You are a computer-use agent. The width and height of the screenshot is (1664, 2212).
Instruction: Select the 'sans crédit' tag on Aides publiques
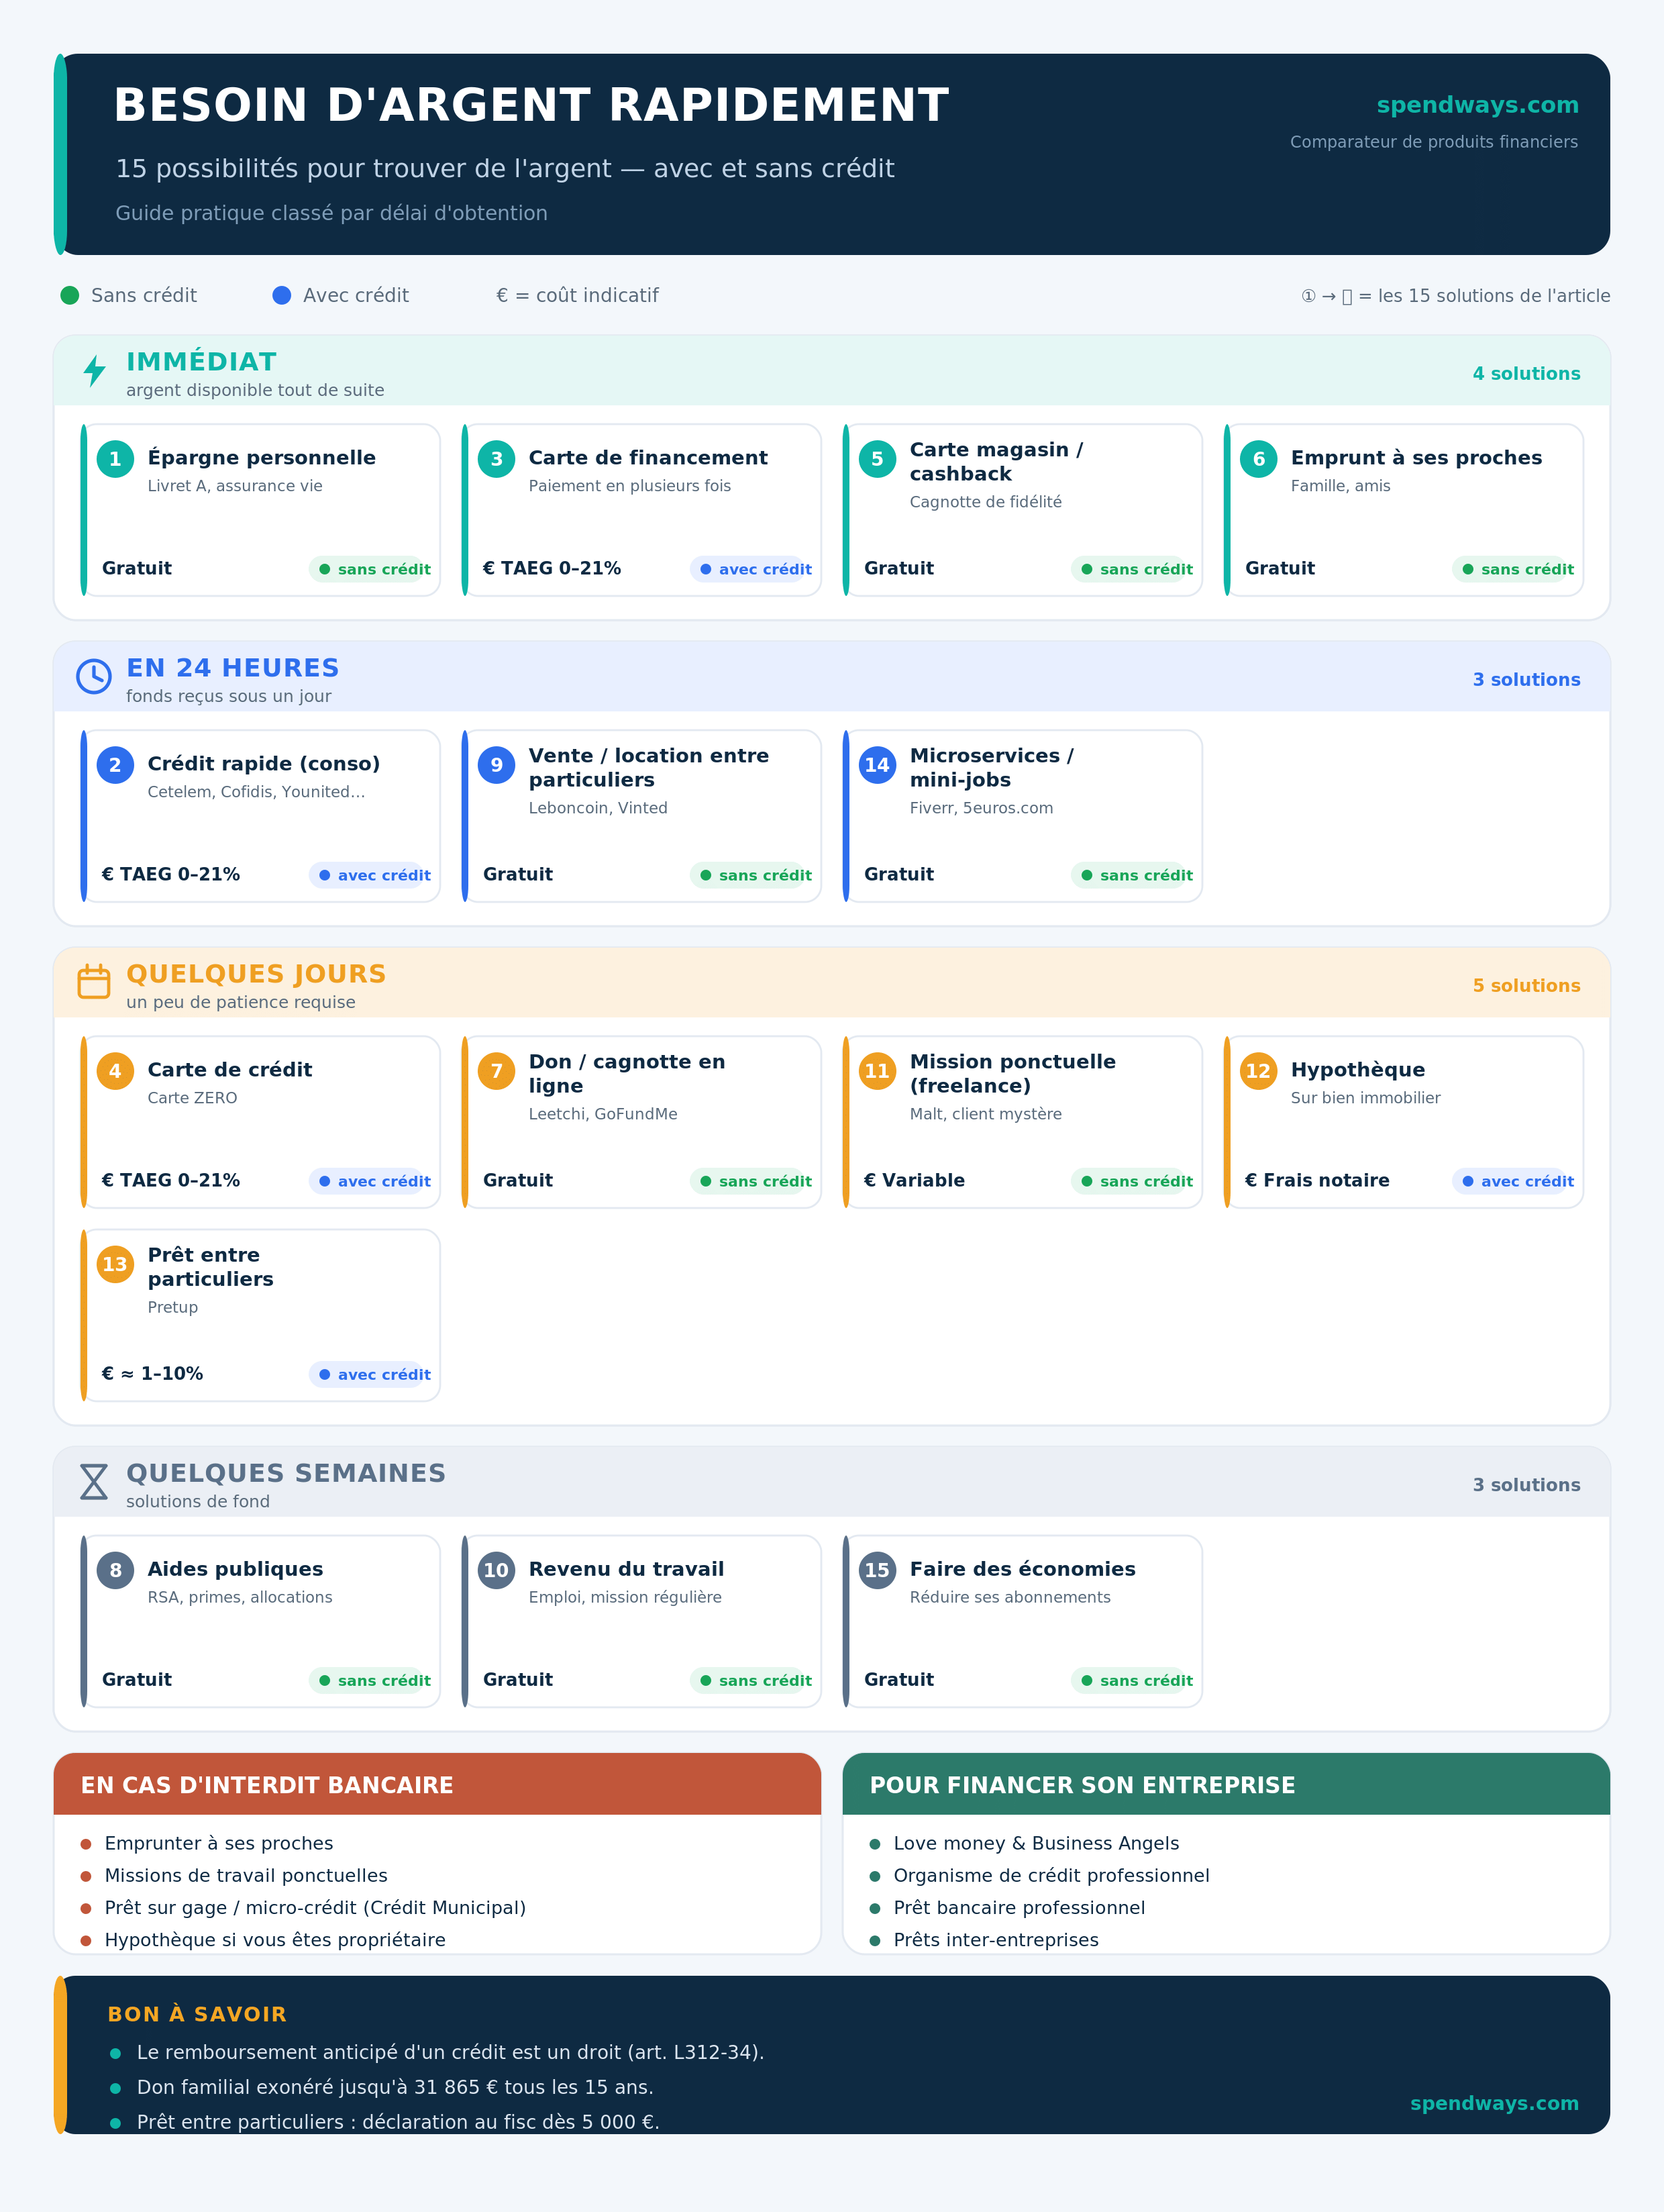369,1680
